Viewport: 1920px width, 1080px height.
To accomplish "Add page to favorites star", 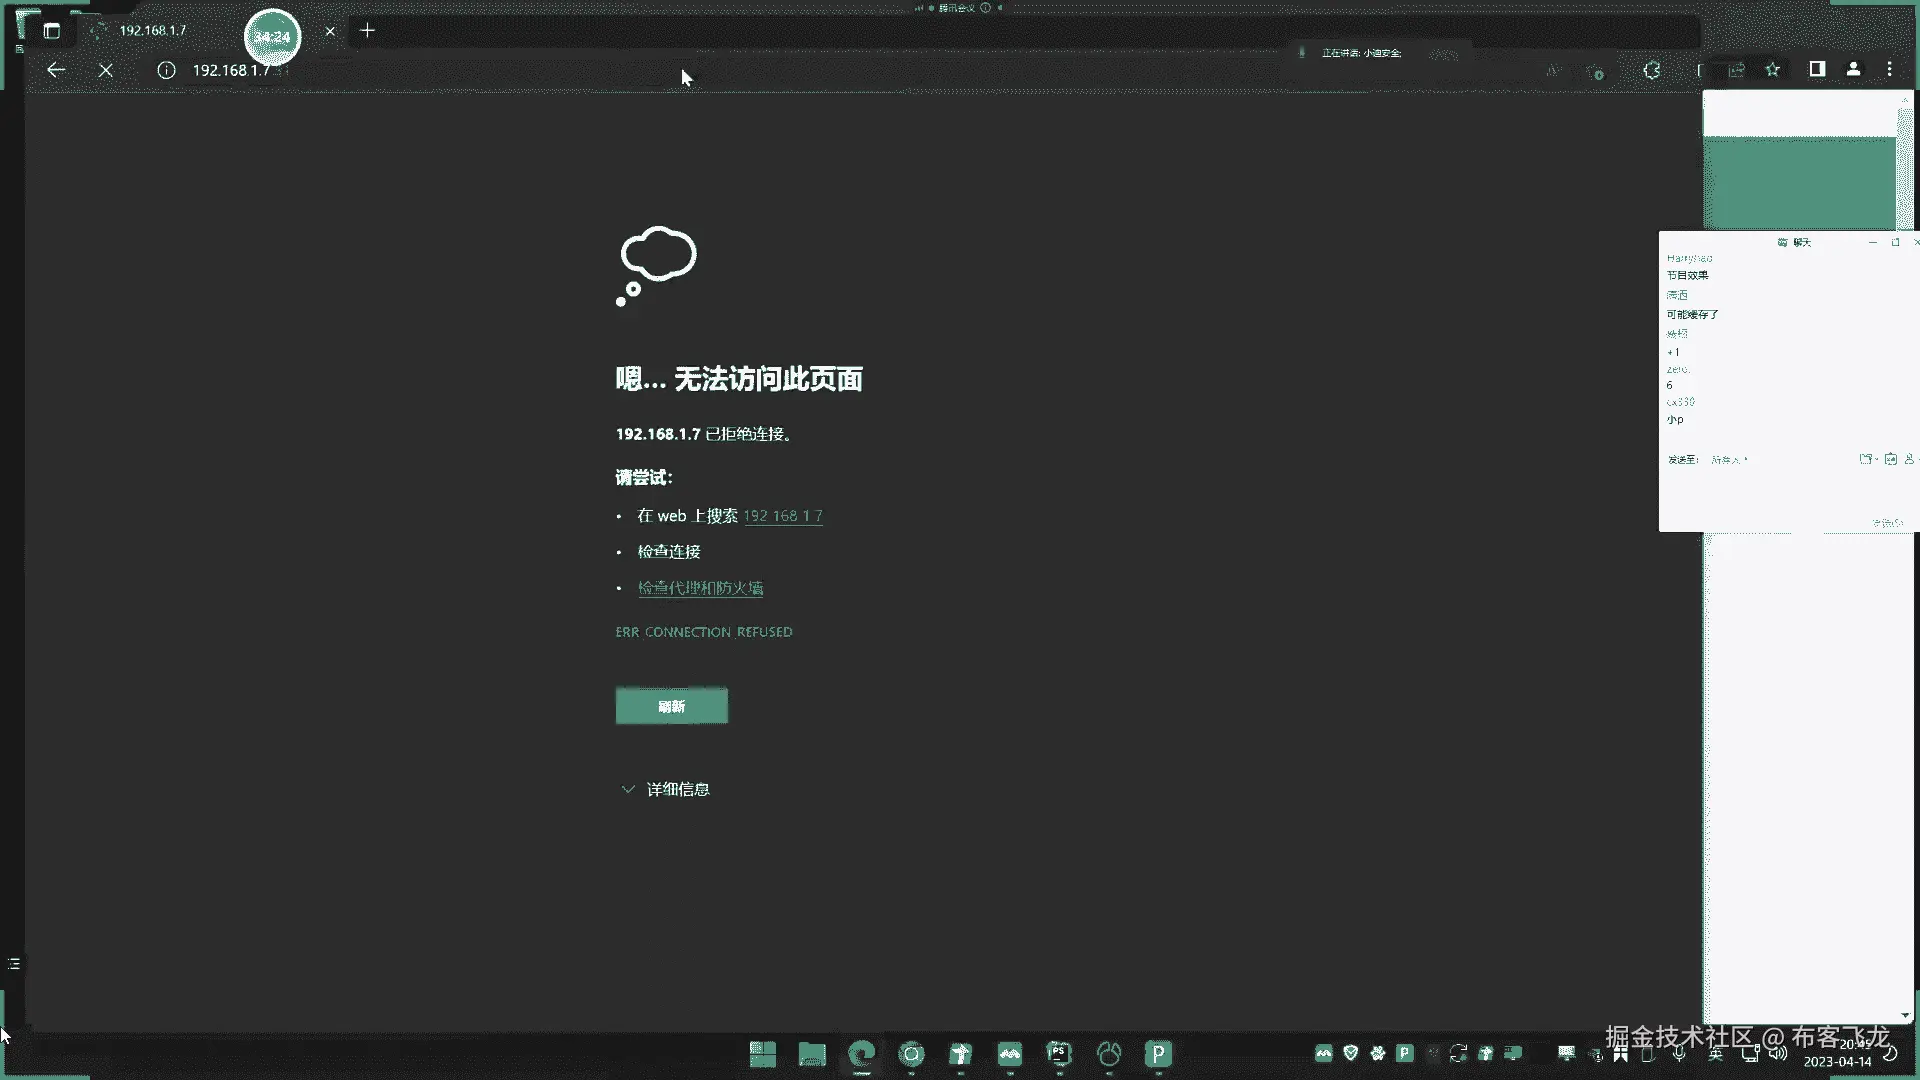I will (x=1772, y=69).
